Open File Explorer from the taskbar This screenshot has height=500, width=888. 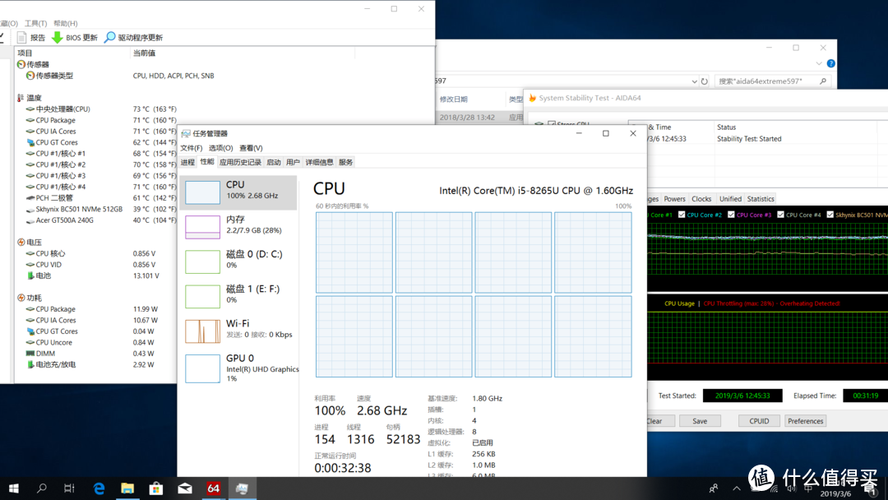click(x=128, y=489)
